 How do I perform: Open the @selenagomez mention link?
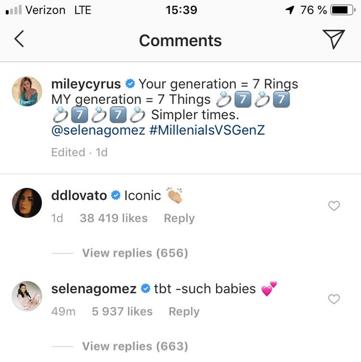[98, 130]
